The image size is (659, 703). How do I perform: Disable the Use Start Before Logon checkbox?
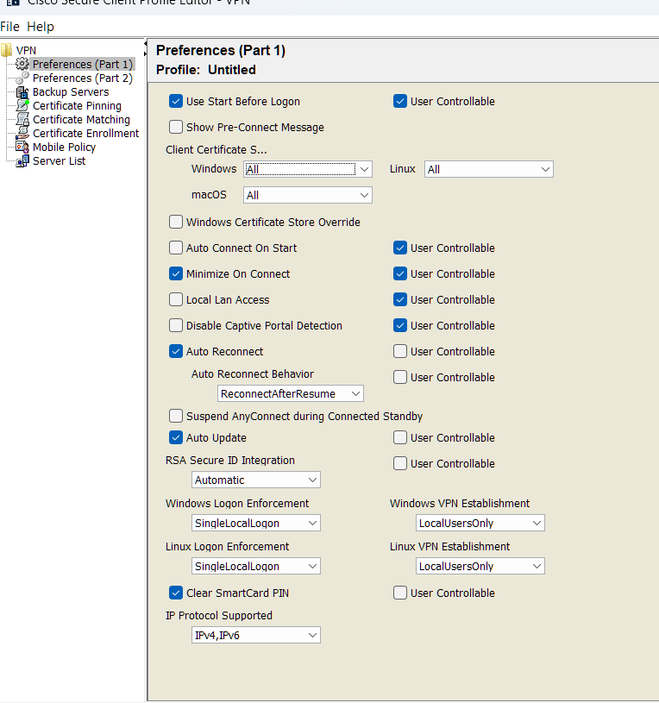coord(176,102)
